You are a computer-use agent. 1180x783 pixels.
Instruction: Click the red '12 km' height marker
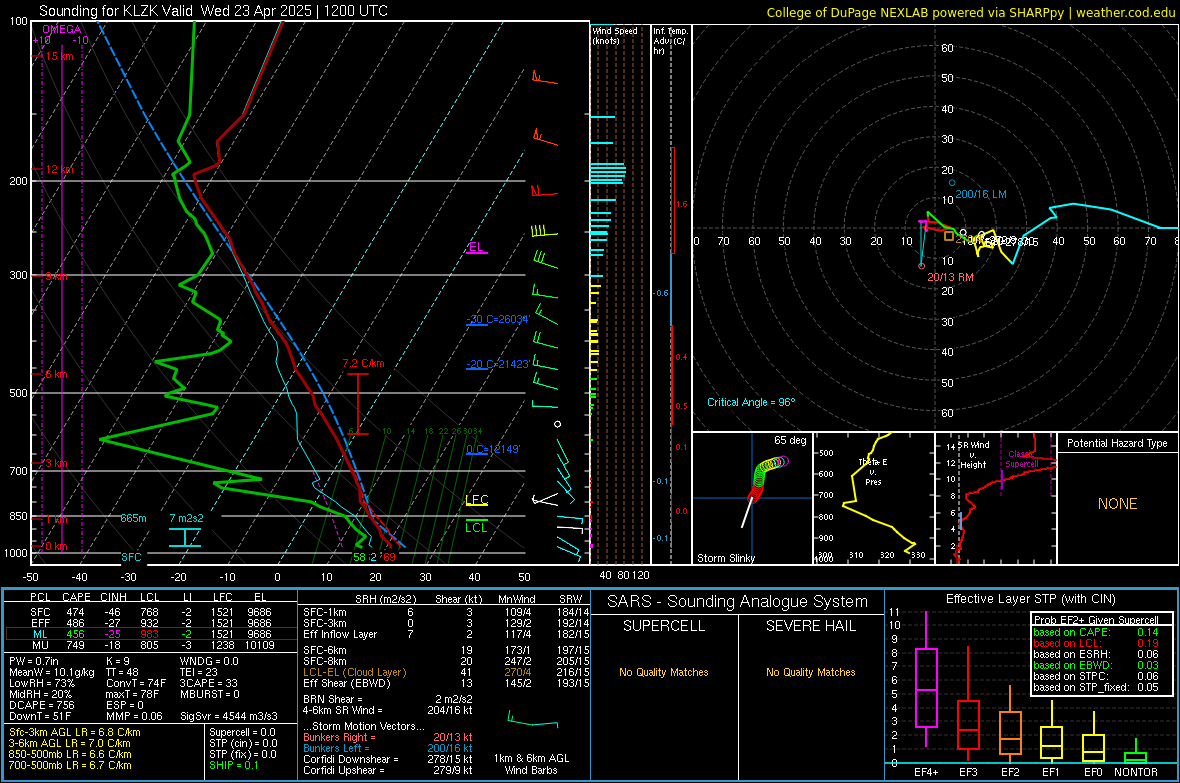click(59, 169)
